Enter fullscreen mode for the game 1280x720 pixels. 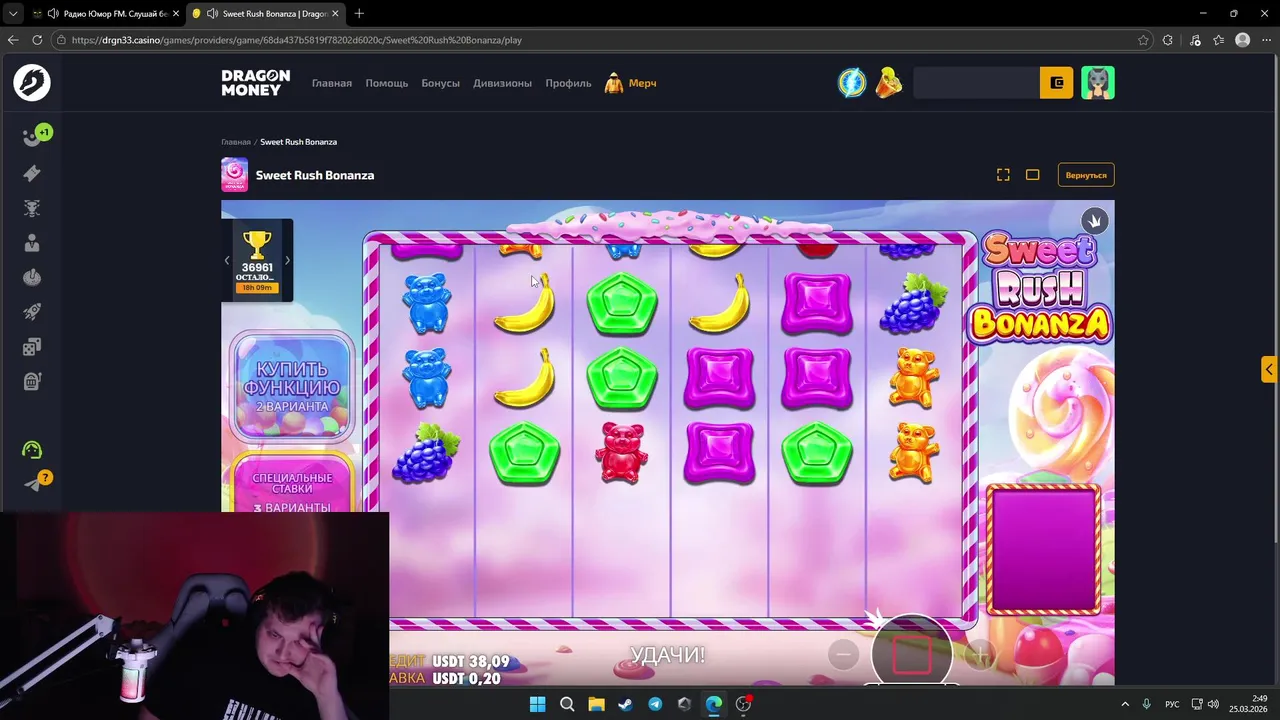pyautogui.click(x=1003, y=175)
